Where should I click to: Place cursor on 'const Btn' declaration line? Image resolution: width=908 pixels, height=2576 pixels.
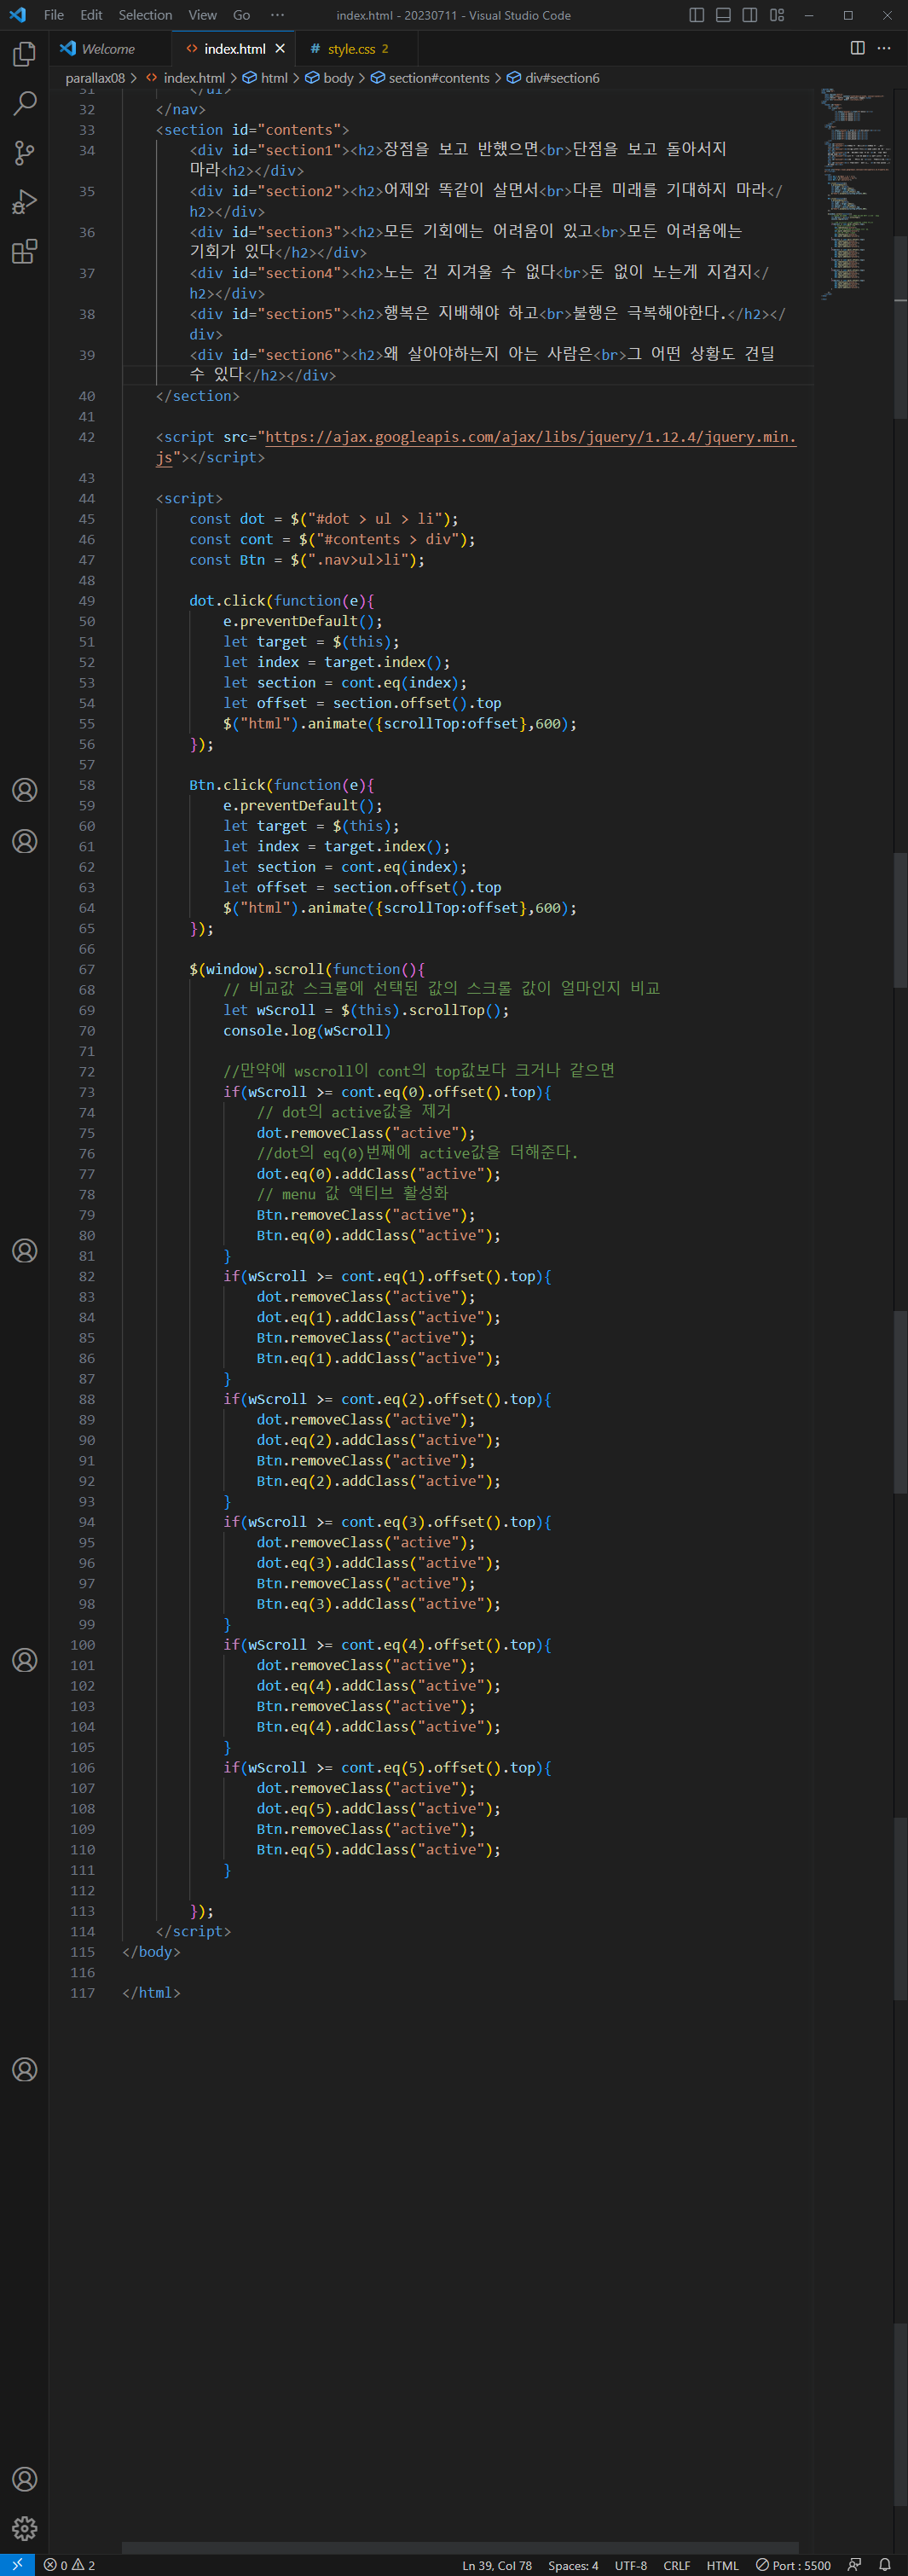click(x=307, y=560)
